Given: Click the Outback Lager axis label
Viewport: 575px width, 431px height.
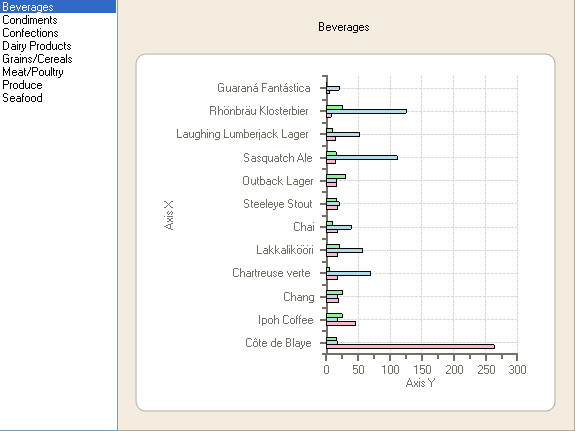Looking at the screenshot, I should click(278, 181).
